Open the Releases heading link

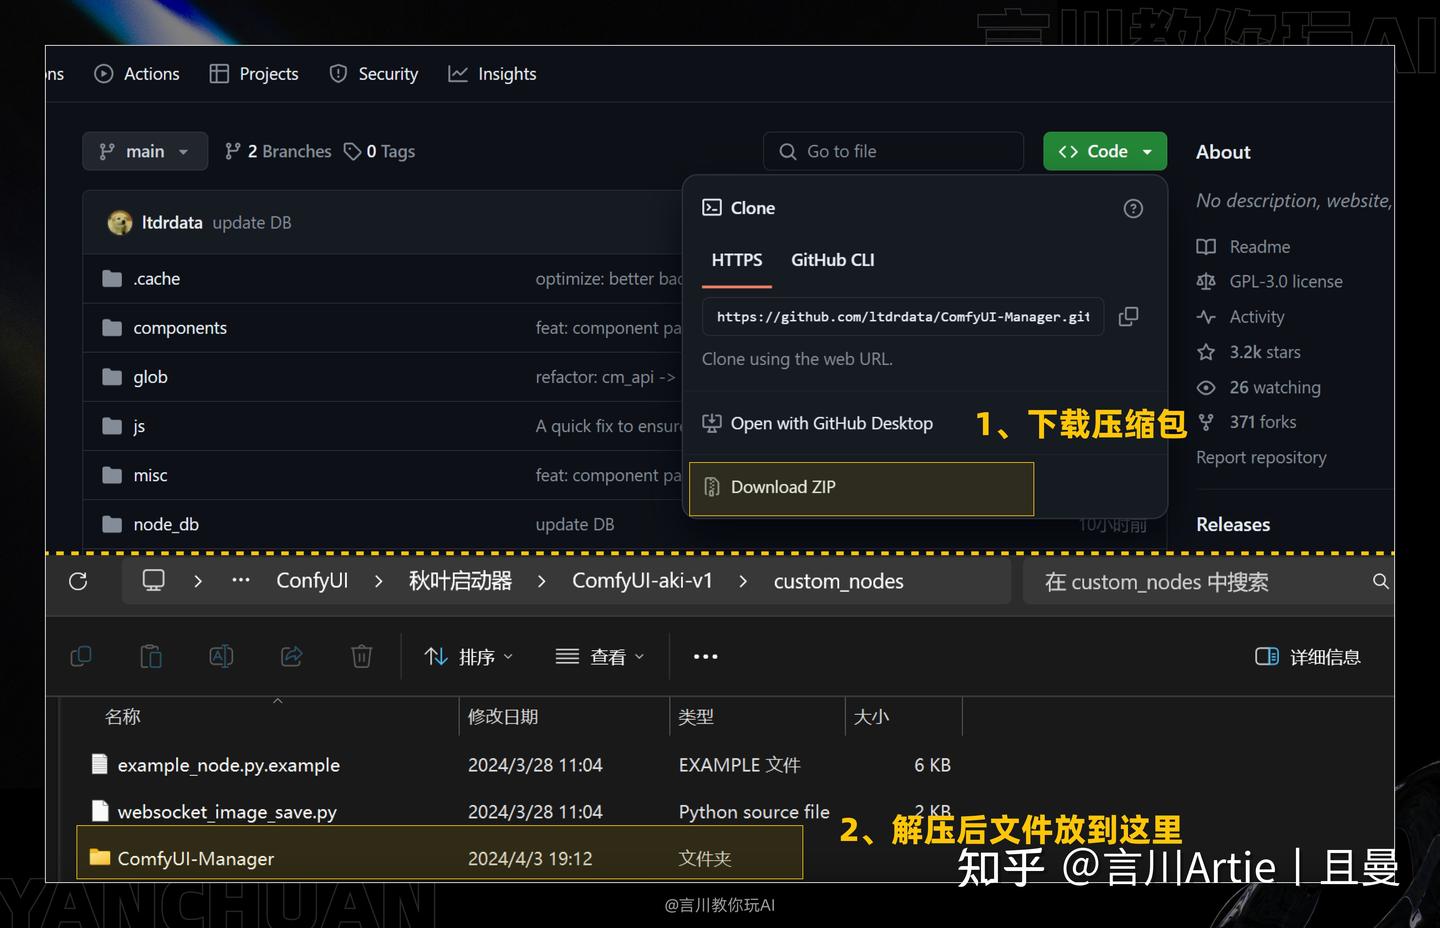pyautogui.click(x=1233, y=524)
